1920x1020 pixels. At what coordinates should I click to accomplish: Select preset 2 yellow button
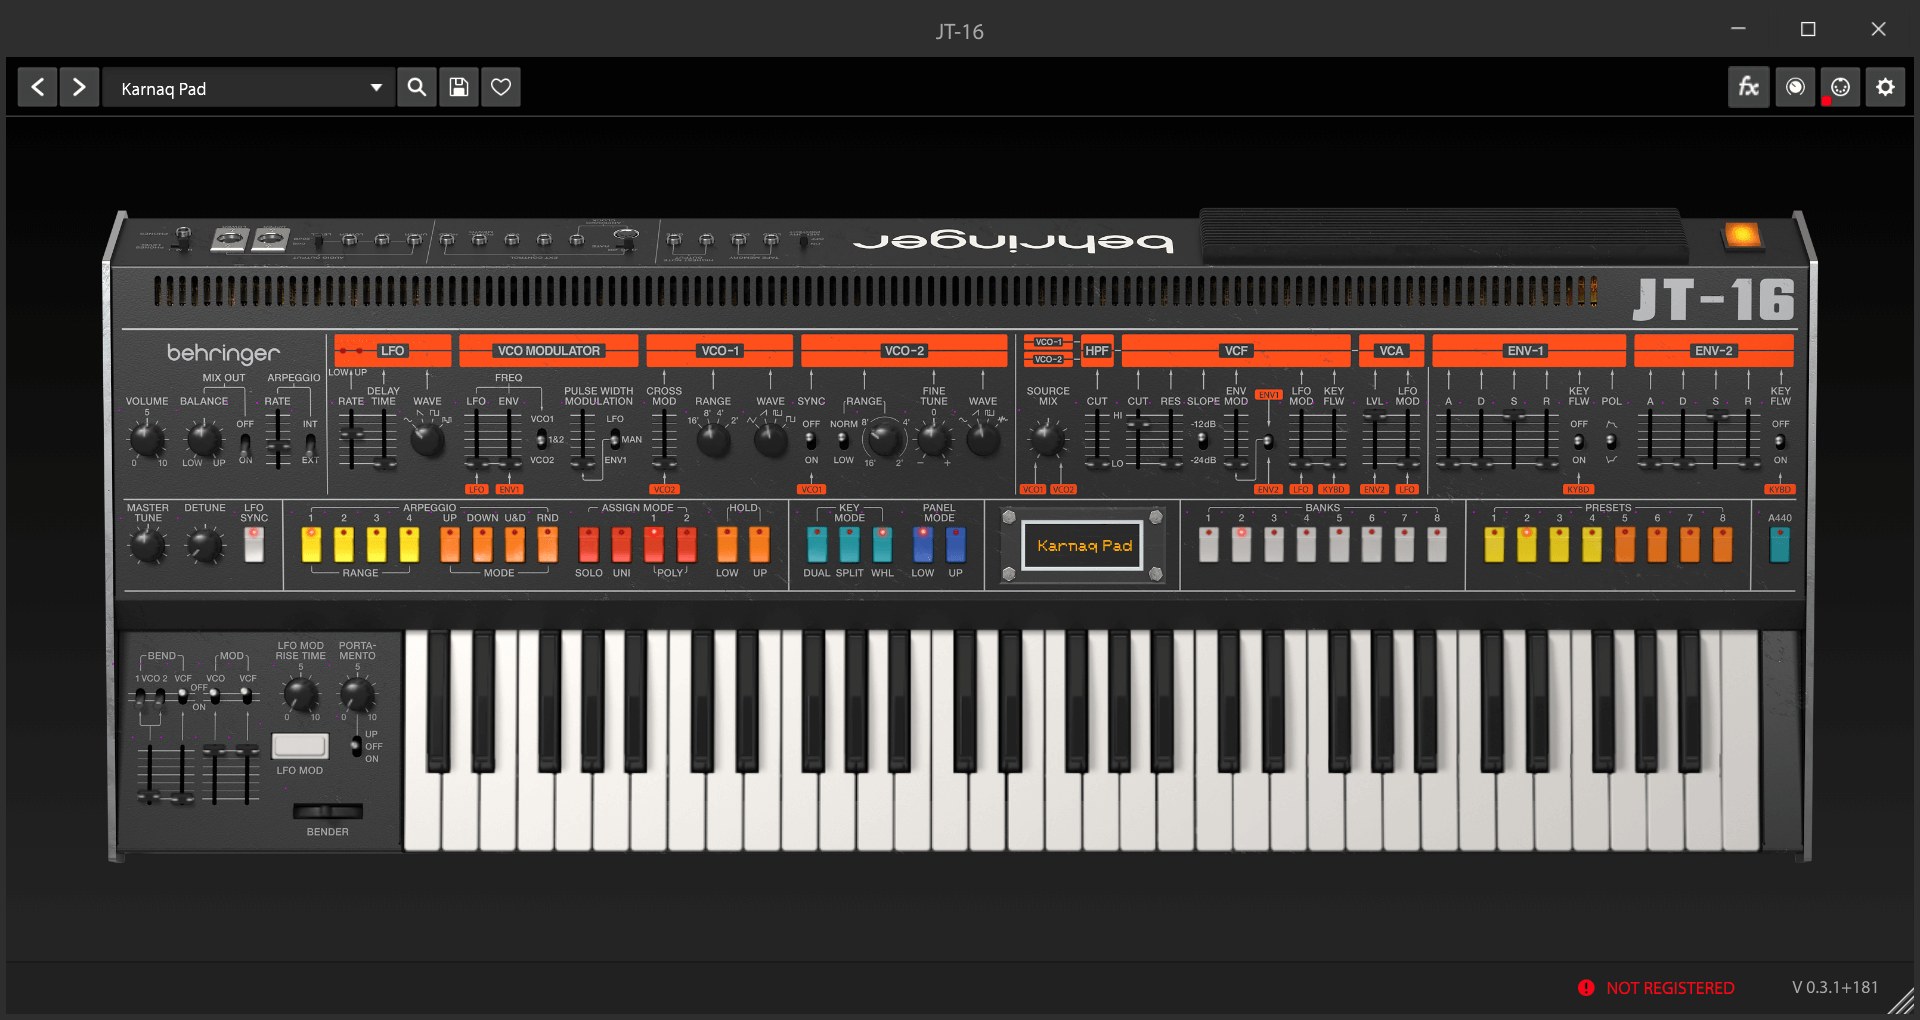1527,545
